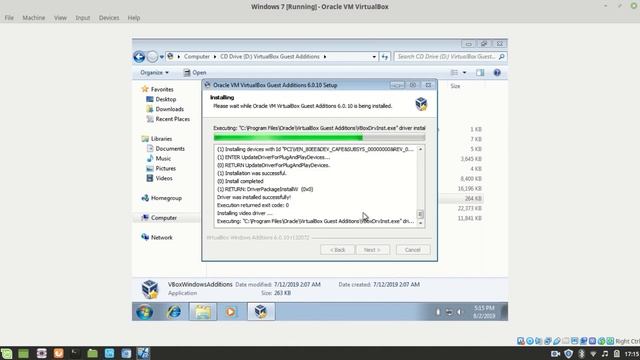Screen dimensions: 640x360
Task: Click the Open toolbar button
Action: [195, 73]
